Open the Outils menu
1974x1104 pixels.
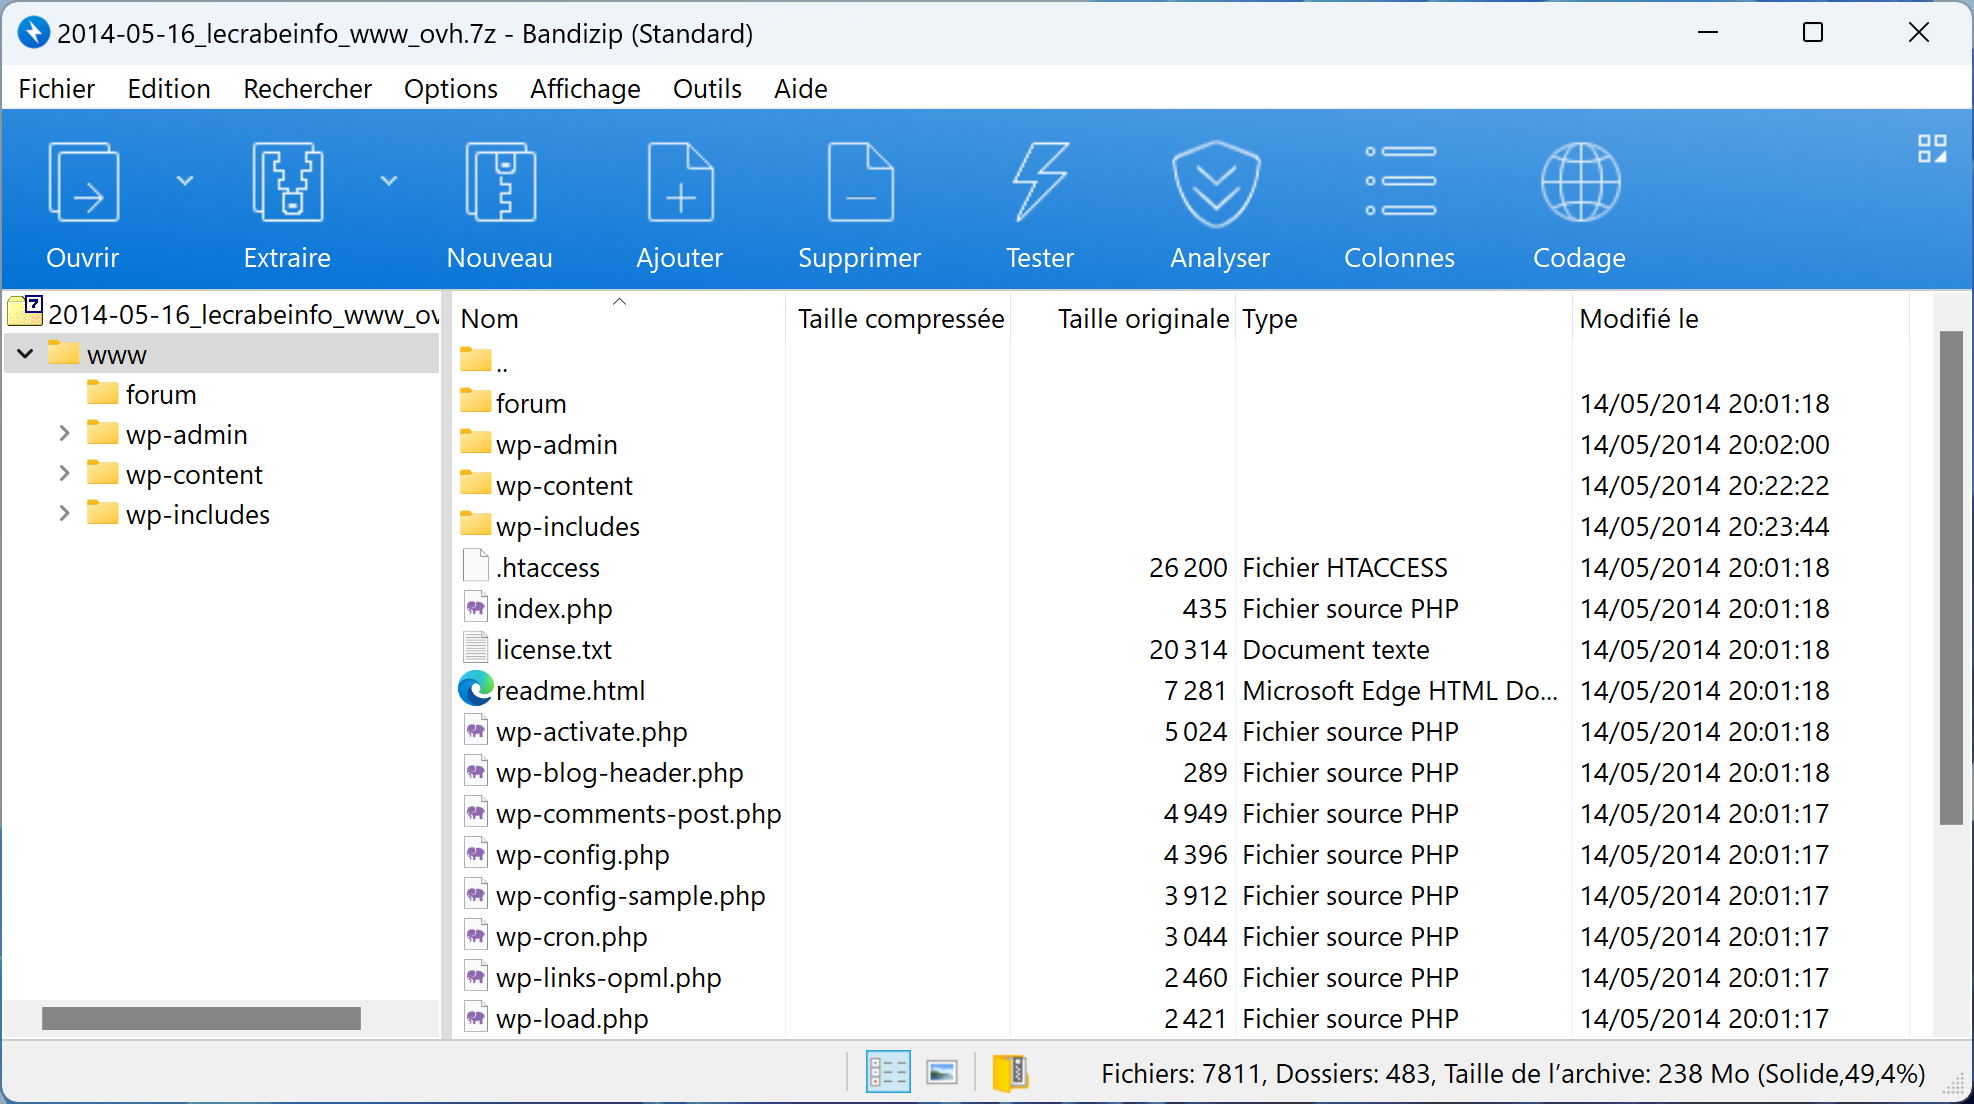pyautogui.click(x=707, y=88)
